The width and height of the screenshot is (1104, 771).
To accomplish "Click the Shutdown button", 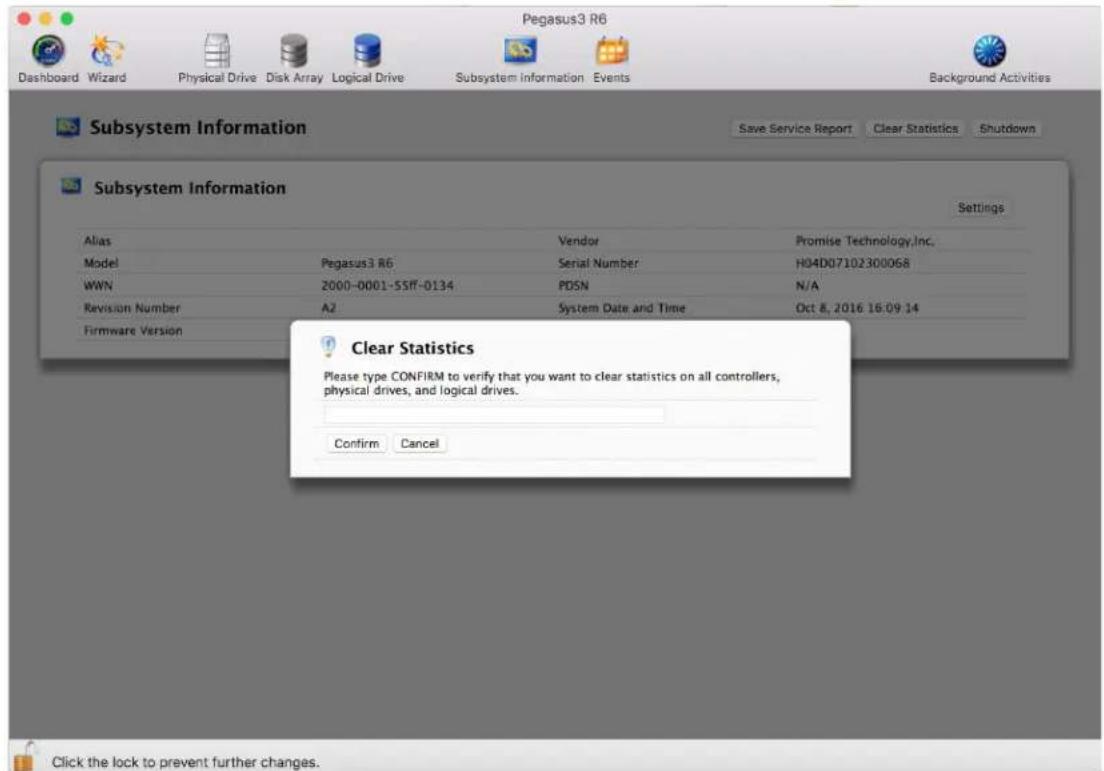I will click(1007, 129).
